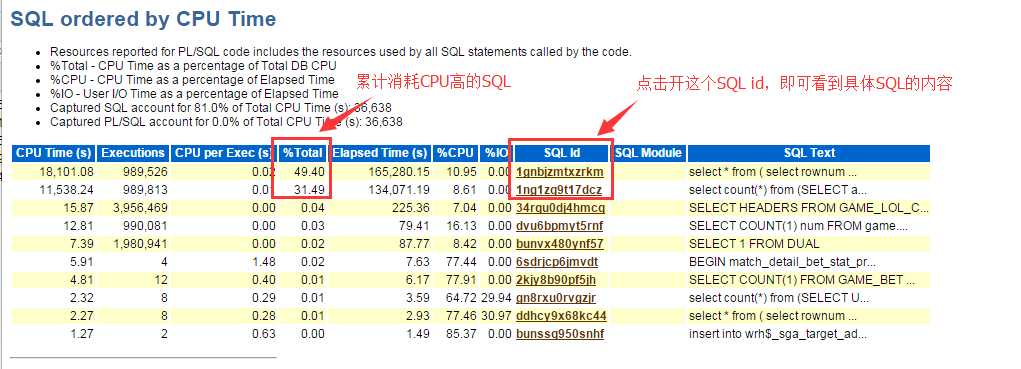Screen dimensions: 1021x369
Task: Click the "SQL ordered by CPU Time" heading
Action: [x=143, y=19]
